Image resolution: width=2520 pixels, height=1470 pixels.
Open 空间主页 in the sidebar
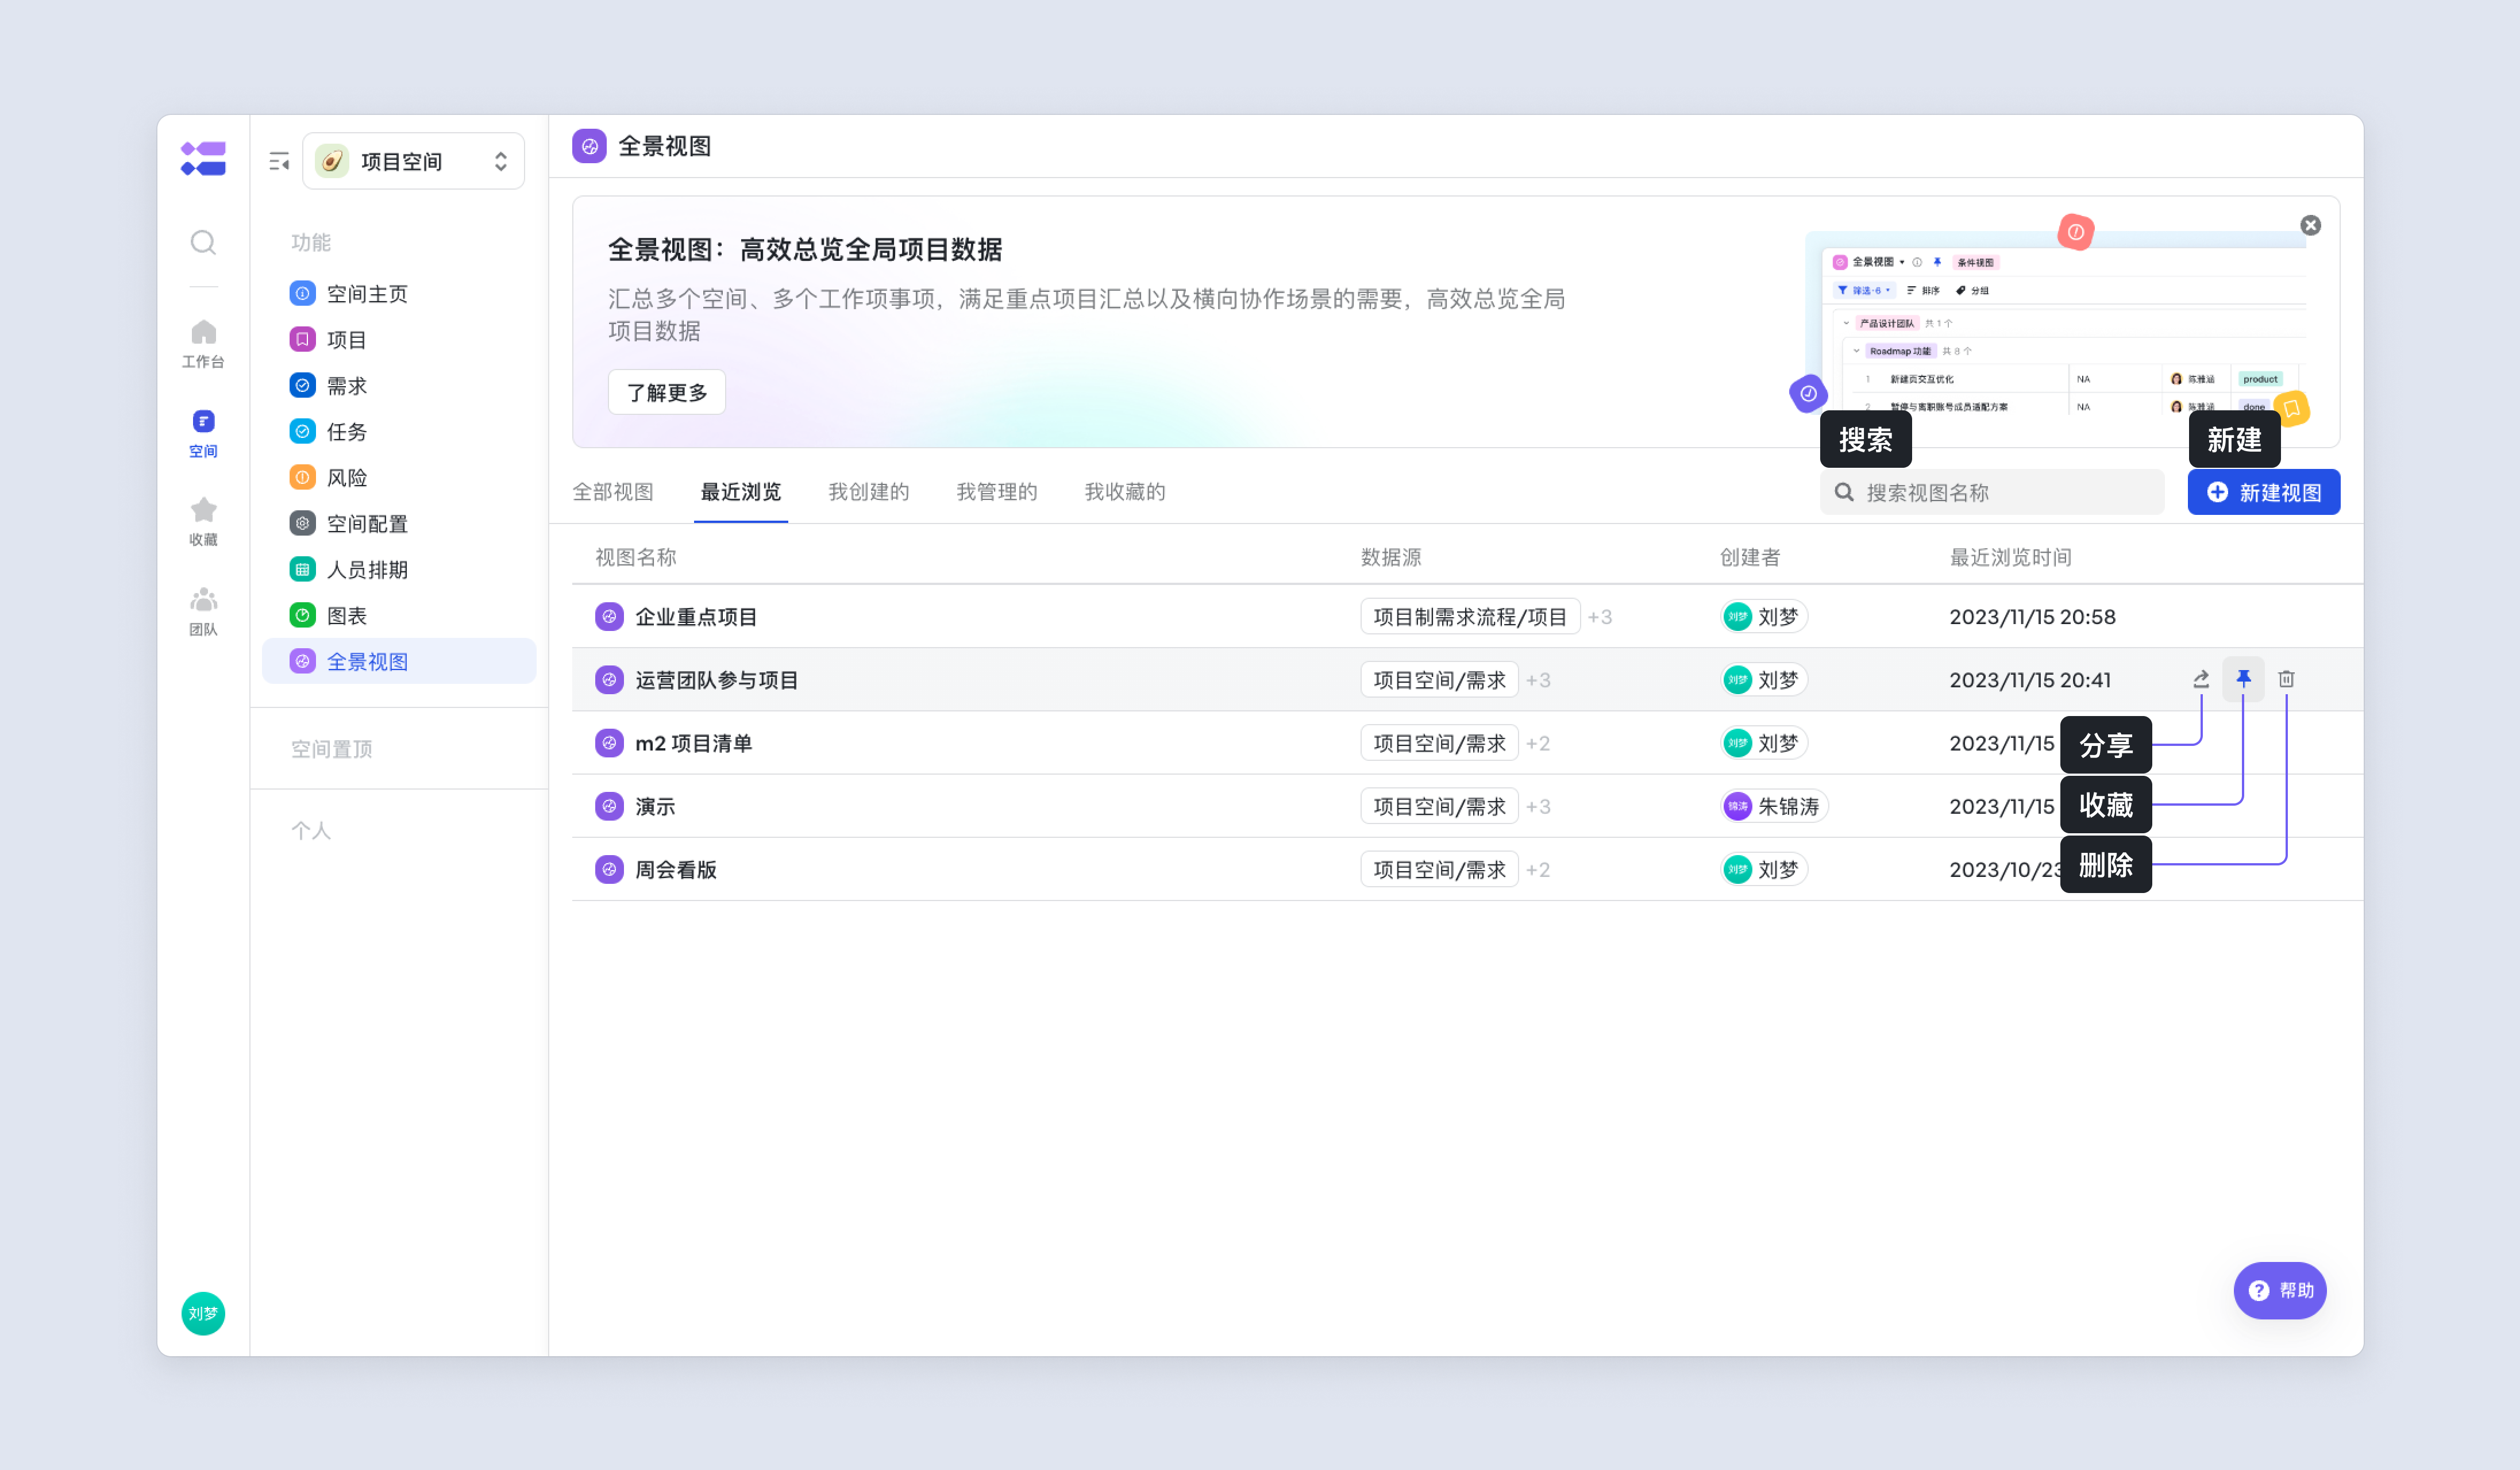pos(399,293)
